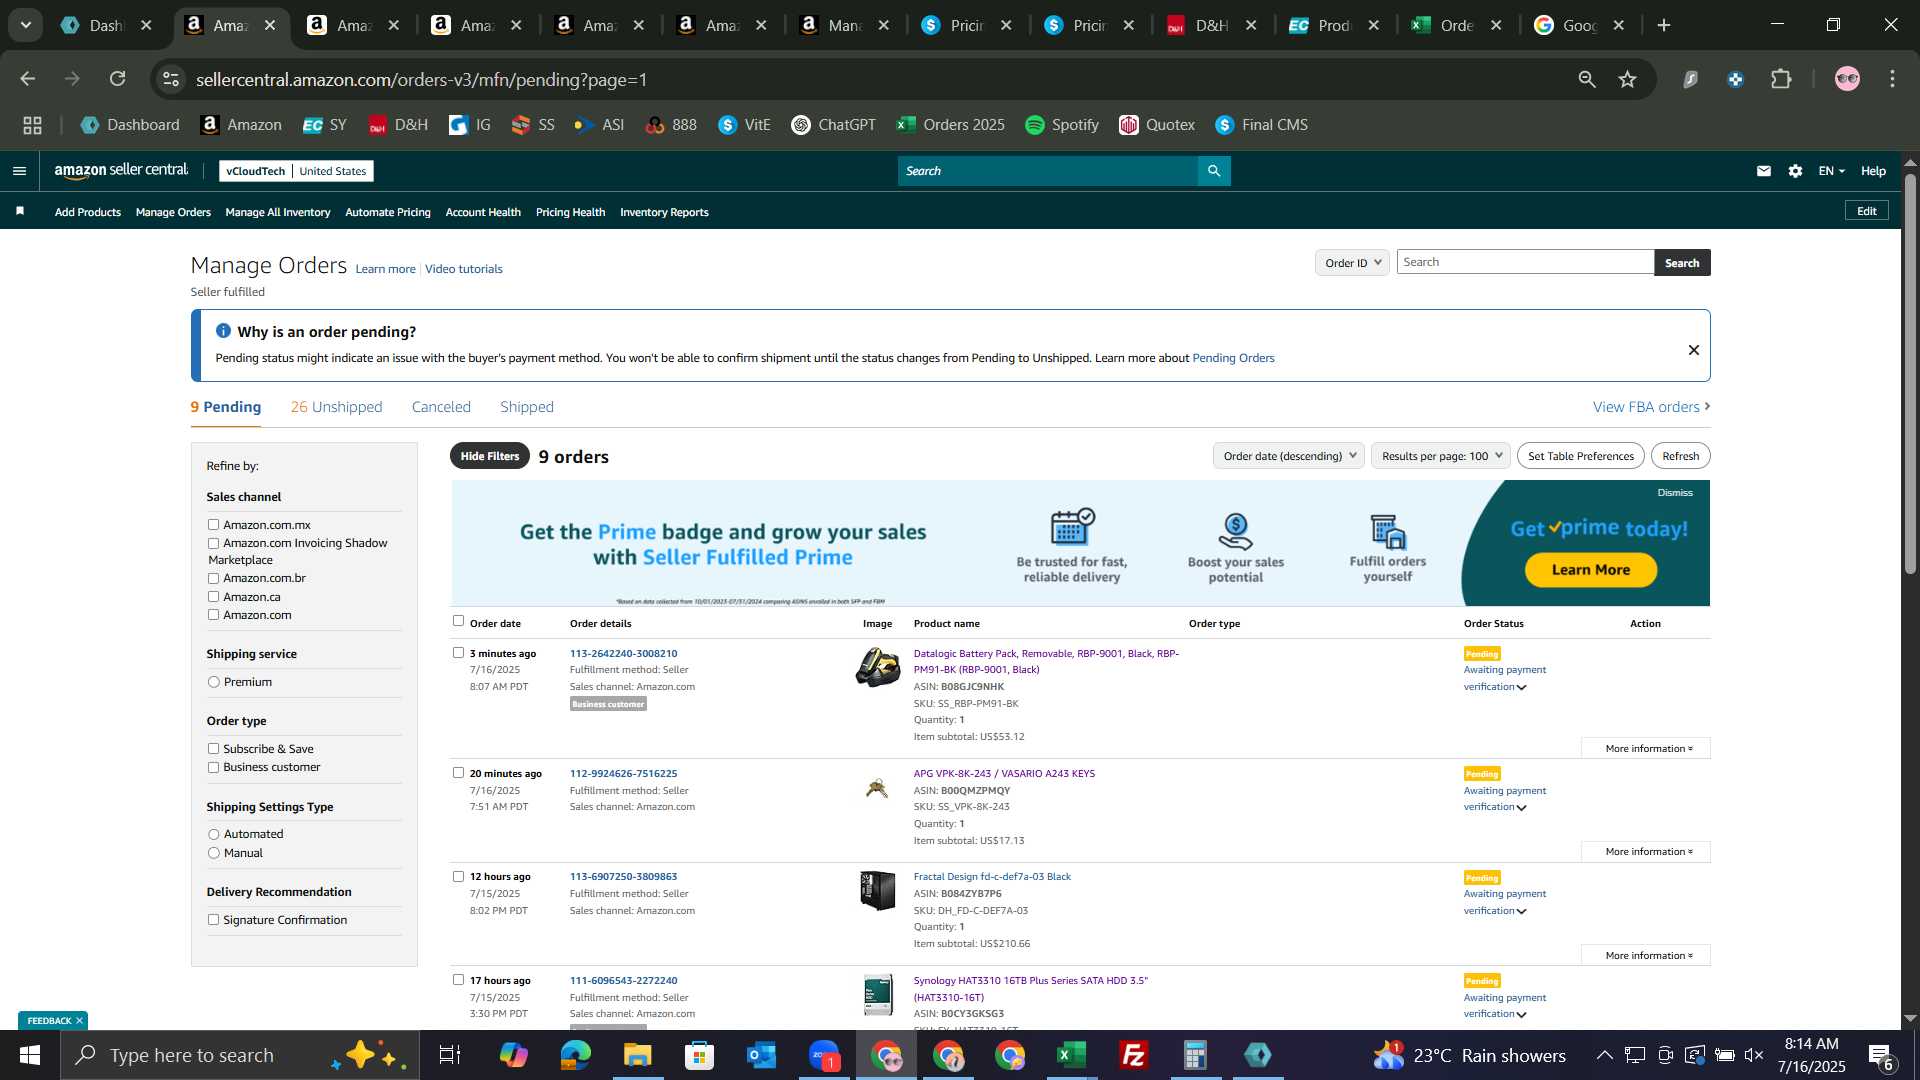Select order 113-2642240-3008210 checkbox
This screenshot has width=1920, height=1080.
click(x=458, y=652)
